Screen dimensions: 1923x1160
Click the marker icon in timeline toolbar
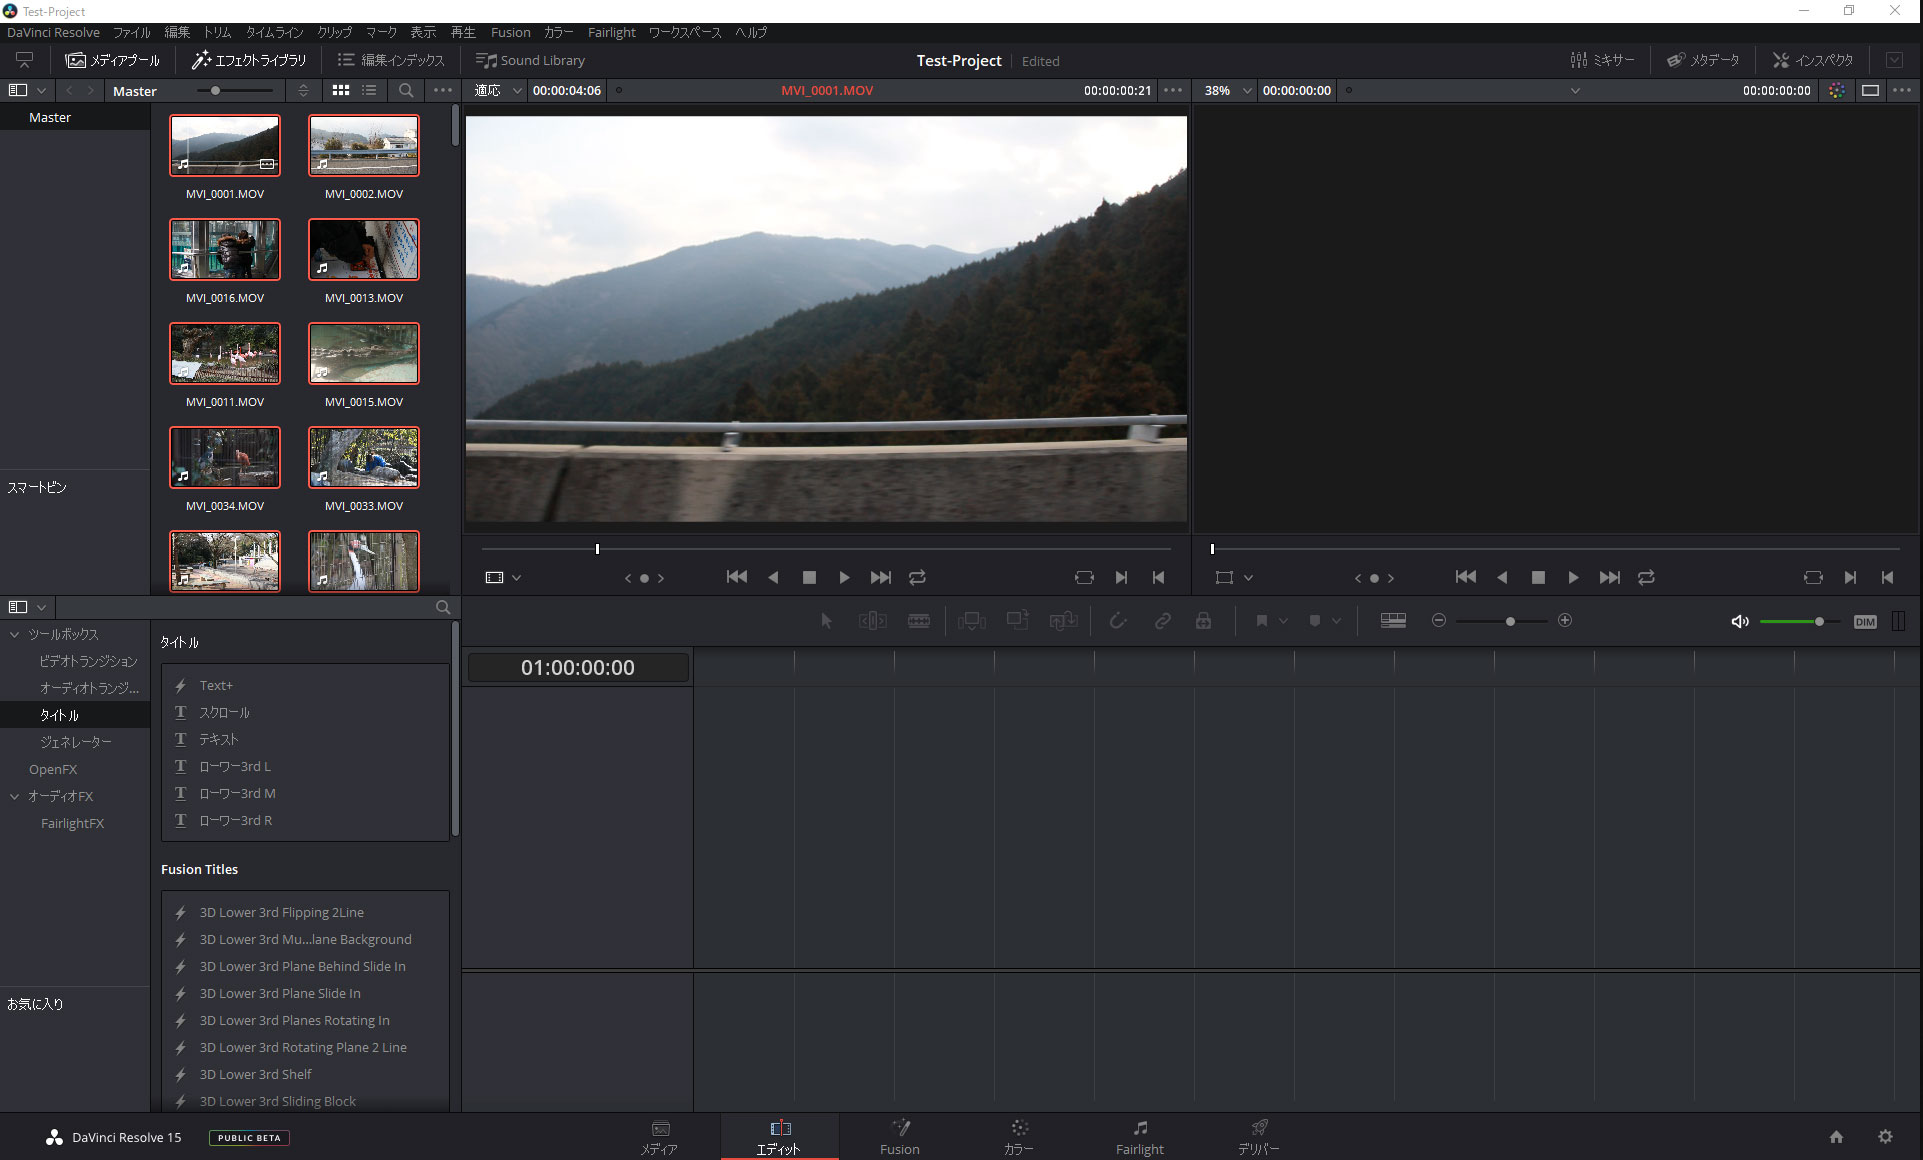(1315, 621)
